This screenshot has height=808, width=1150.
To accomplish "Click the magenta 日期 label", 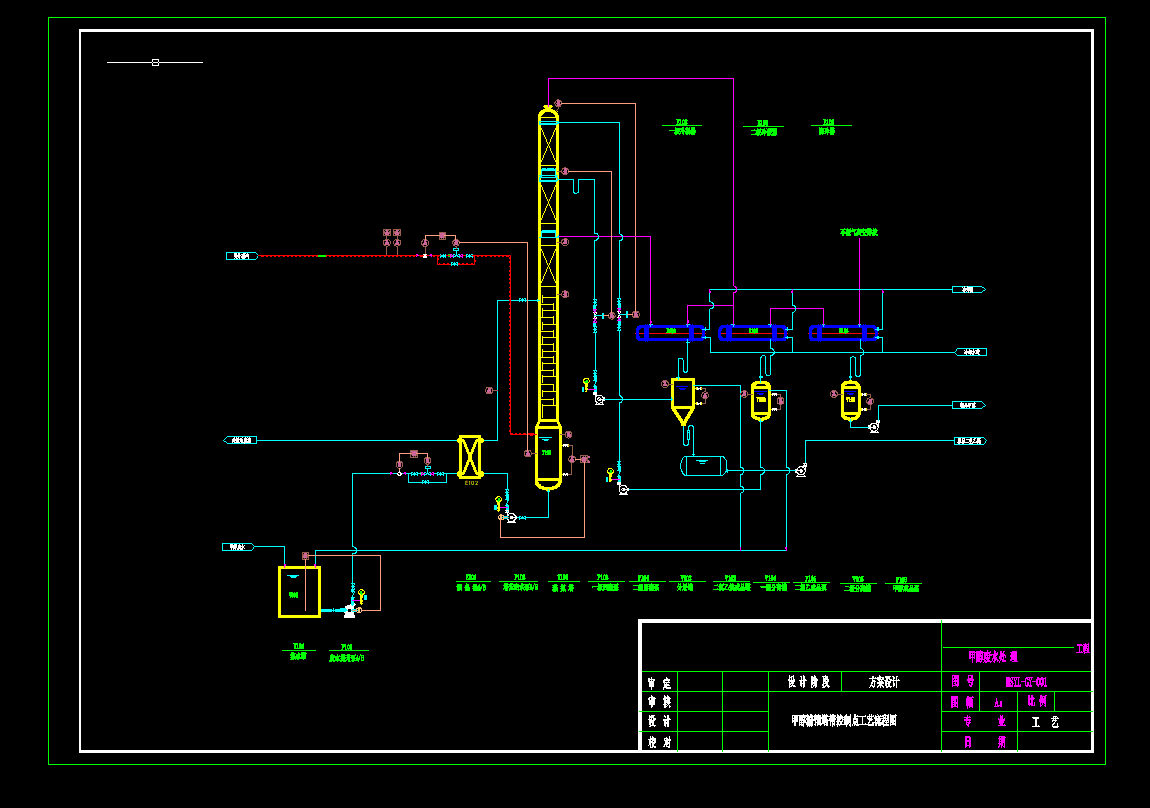I will [984, 742].
